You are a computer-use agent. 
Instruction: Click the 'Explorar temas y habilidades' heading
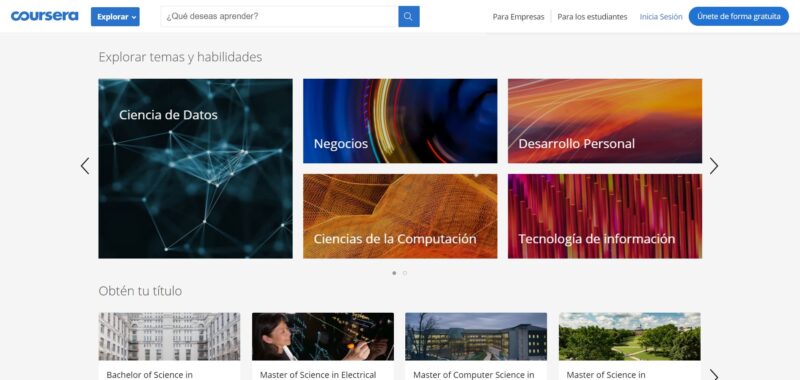click(180, 57)
